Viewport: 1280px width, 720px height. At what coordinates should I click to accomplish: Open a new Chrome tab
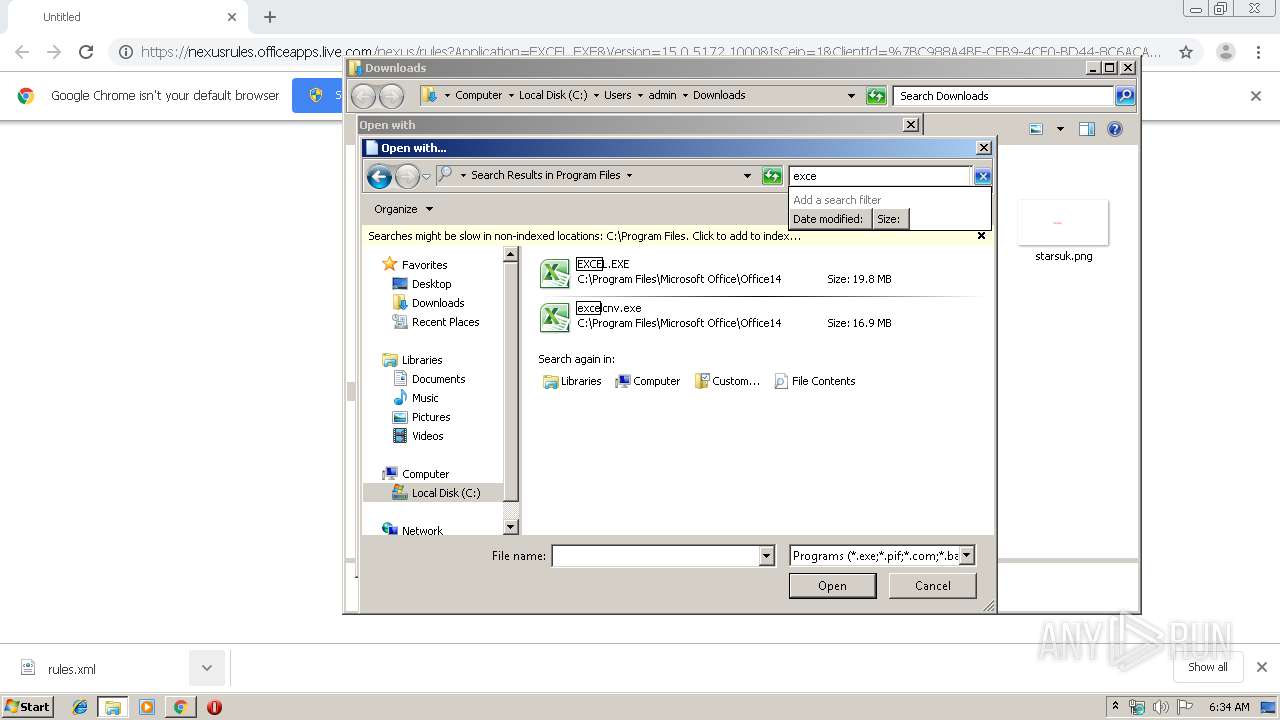pyautogui.click(x=270, y=17)
